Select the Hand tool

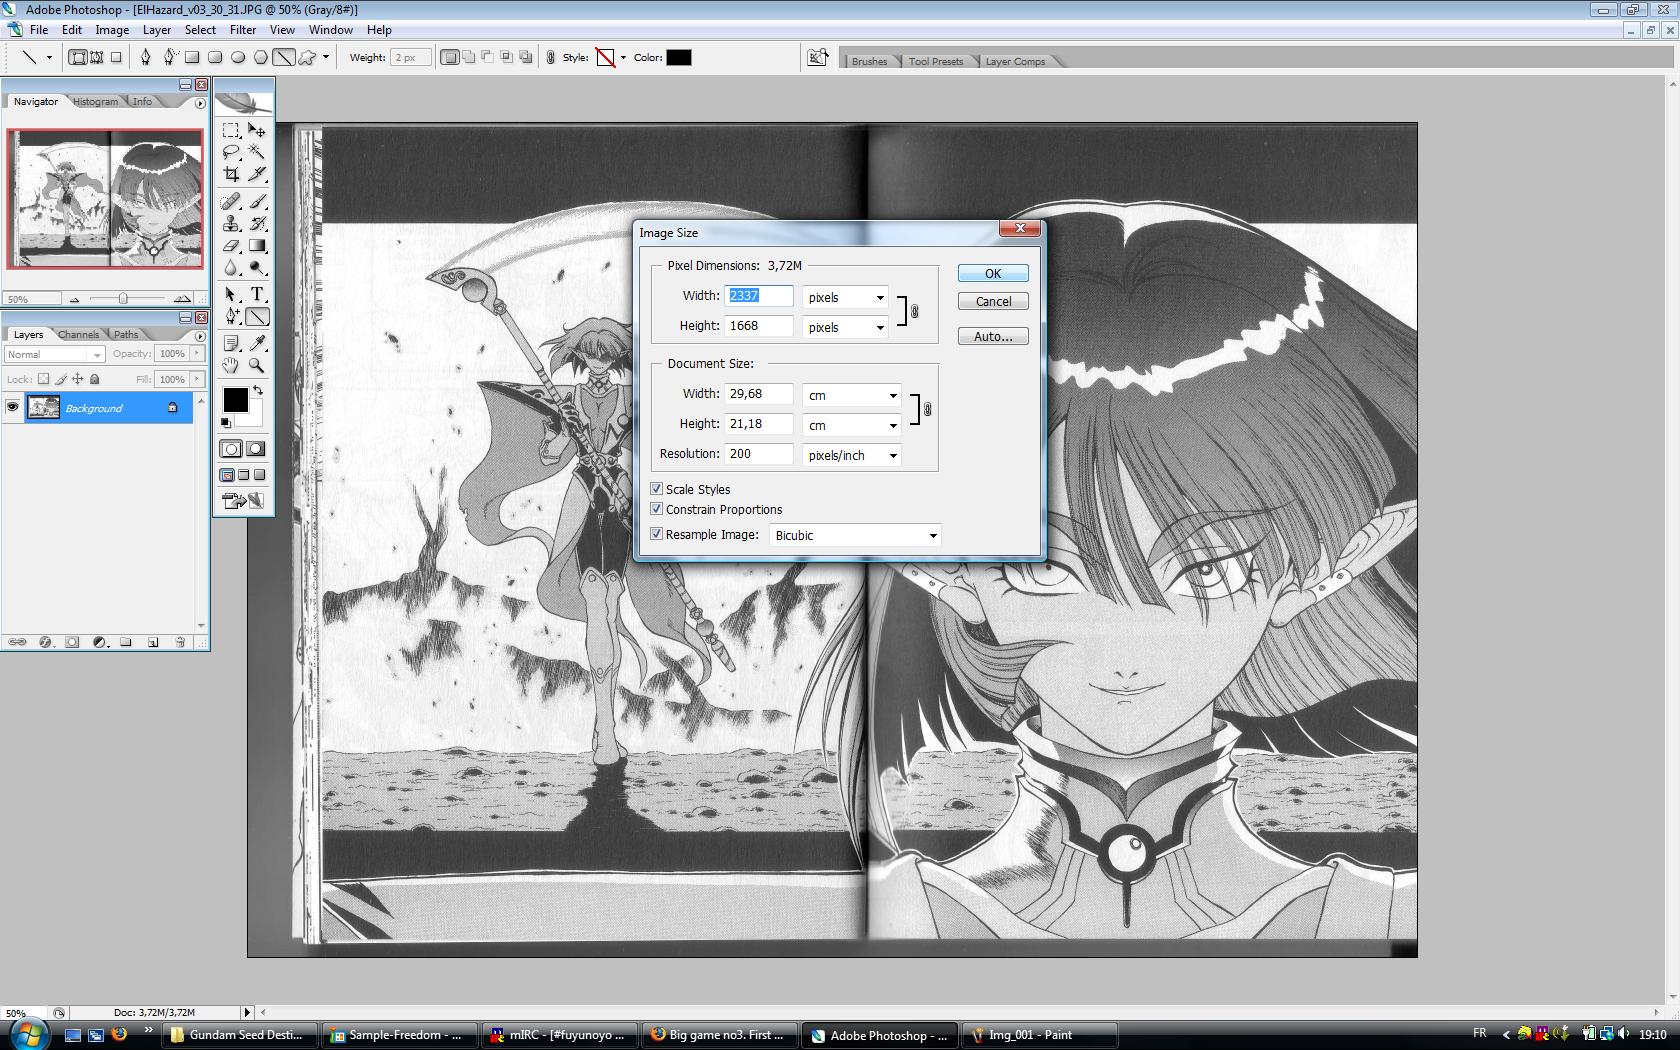coord(231,366)
